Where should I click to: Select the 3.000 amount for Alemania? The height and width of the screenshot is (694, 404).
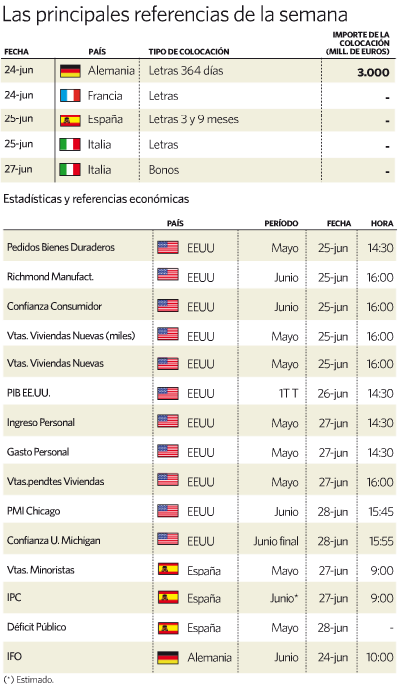[x=373, y=73]
